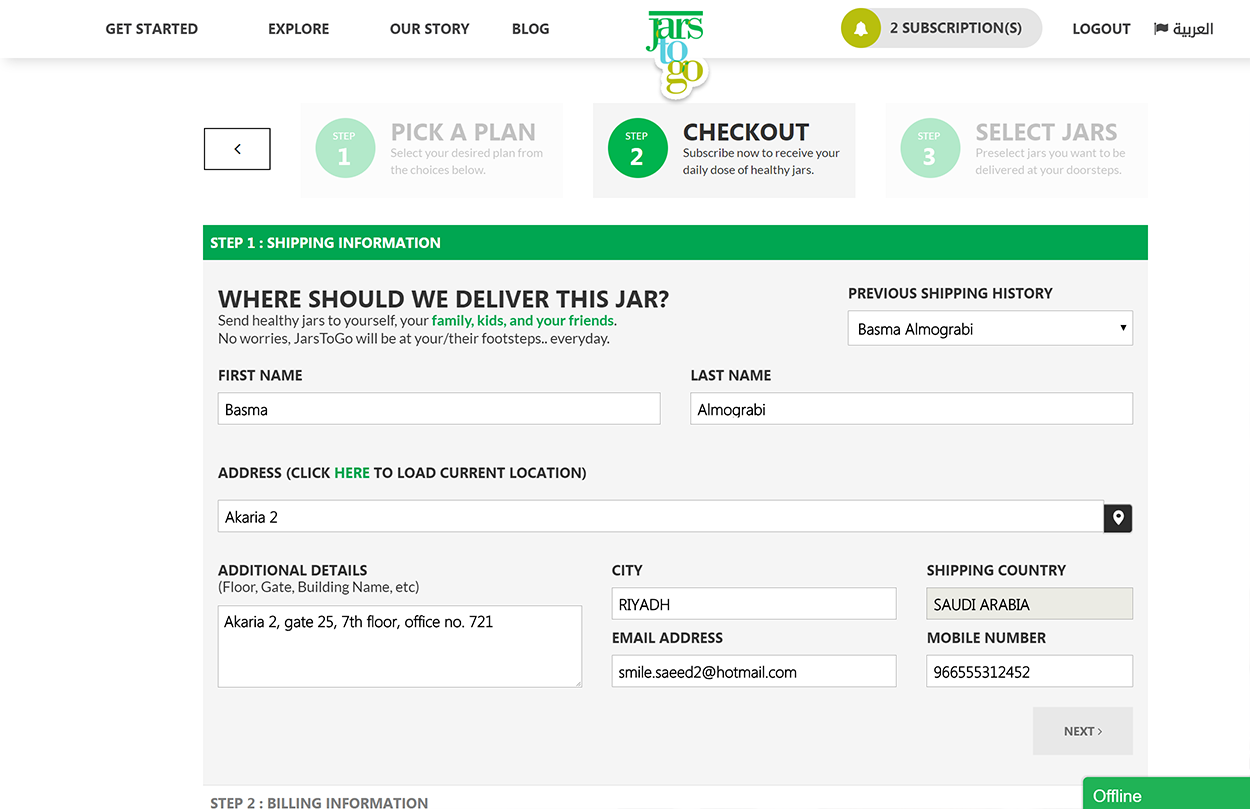The width and height of the screenshot is (1250, 809).
Task: Open the Blog page
Action: [530, 29]
